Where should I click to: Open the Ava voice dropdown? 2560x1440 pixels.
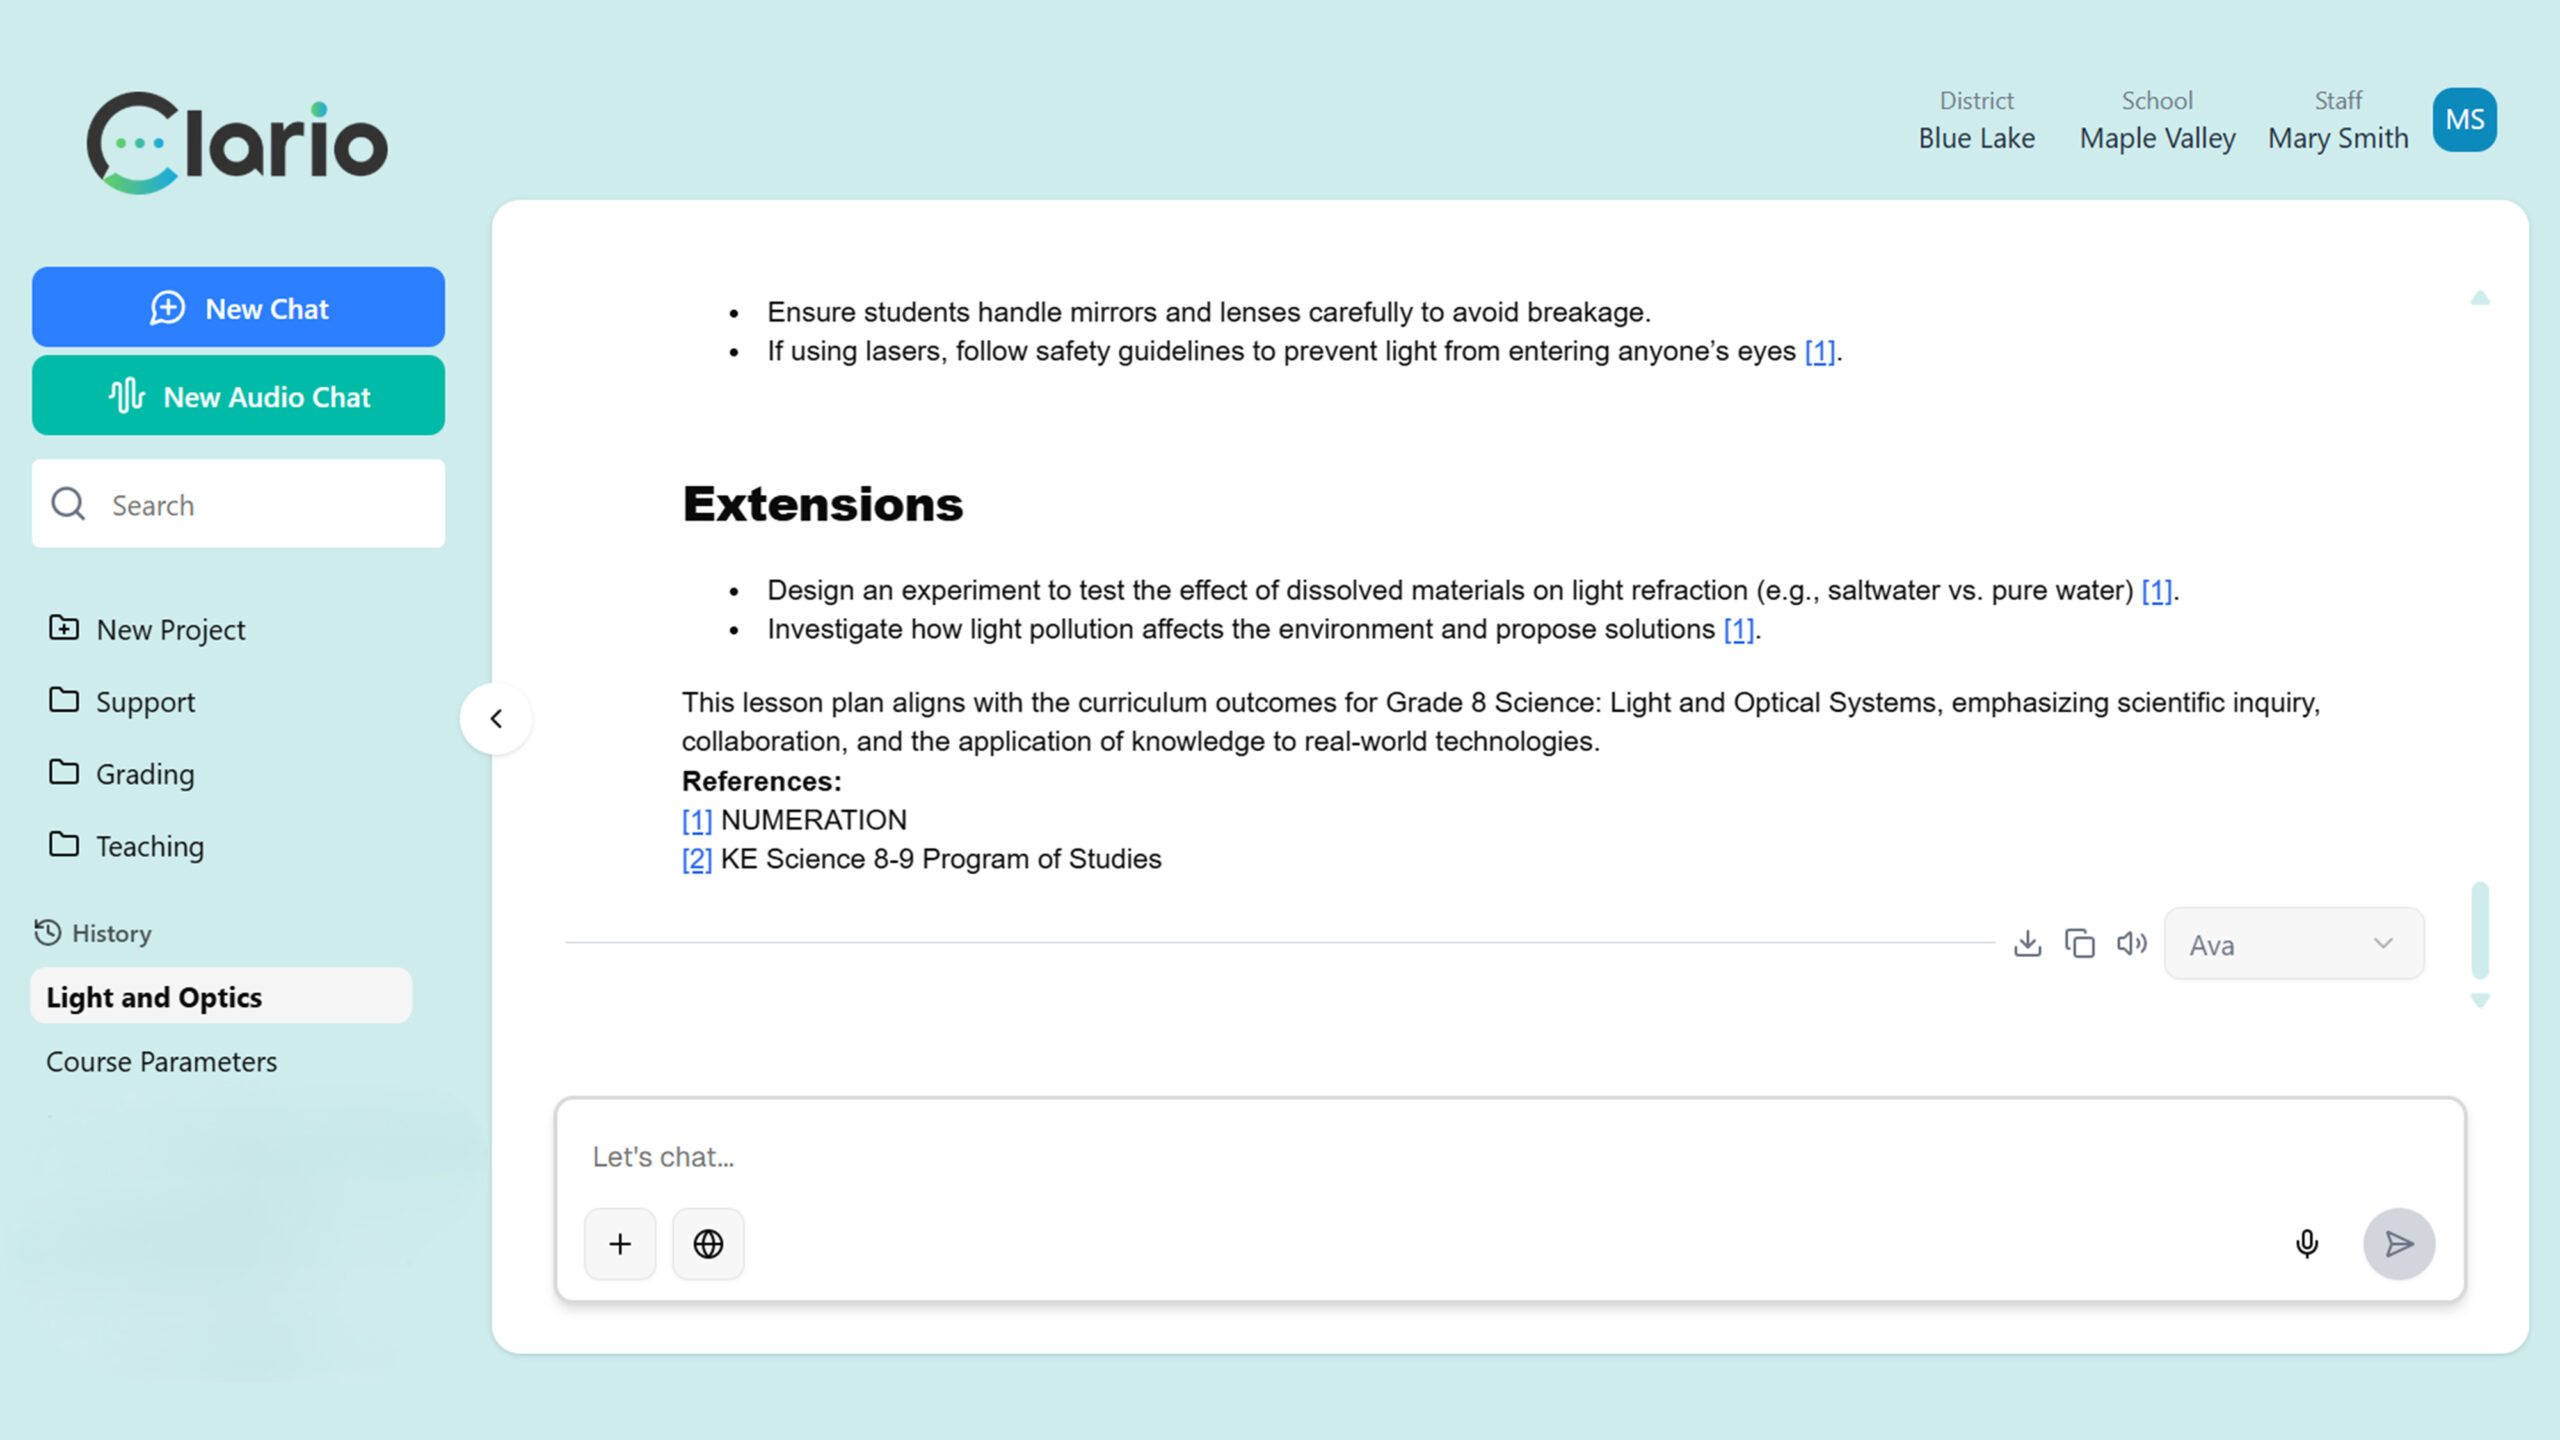2293,944
